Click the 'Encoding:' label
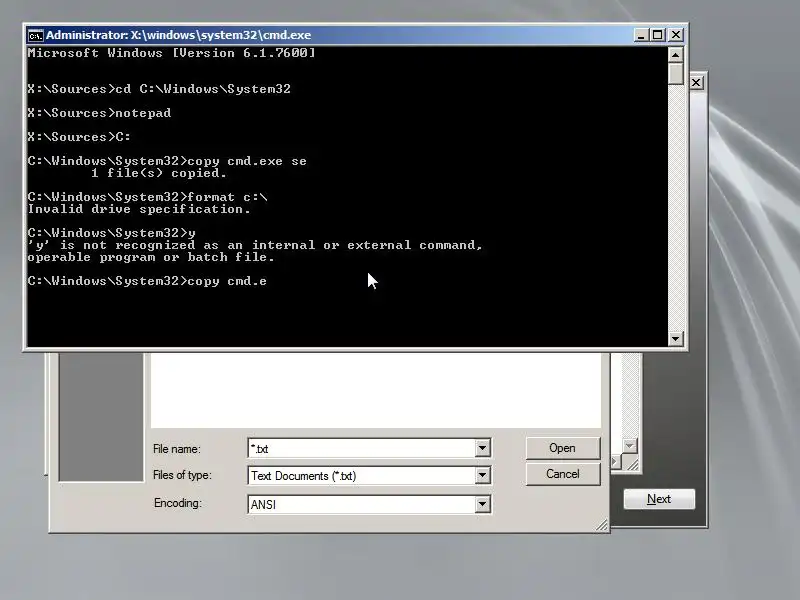Screen dimensions: 800x600 pyautogui.click(x=178, y=503)
